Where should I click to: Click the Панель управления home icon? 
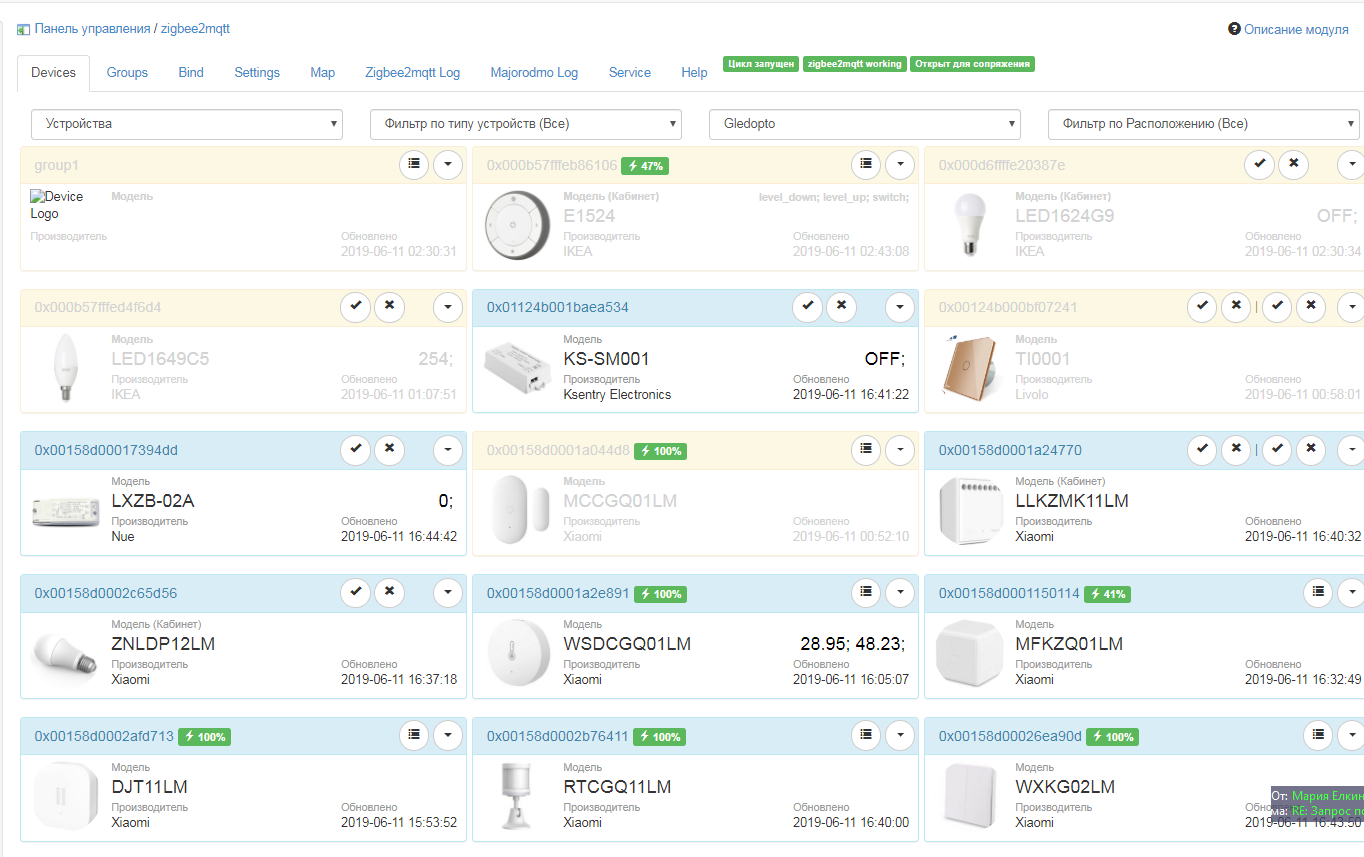pos(23,29)
